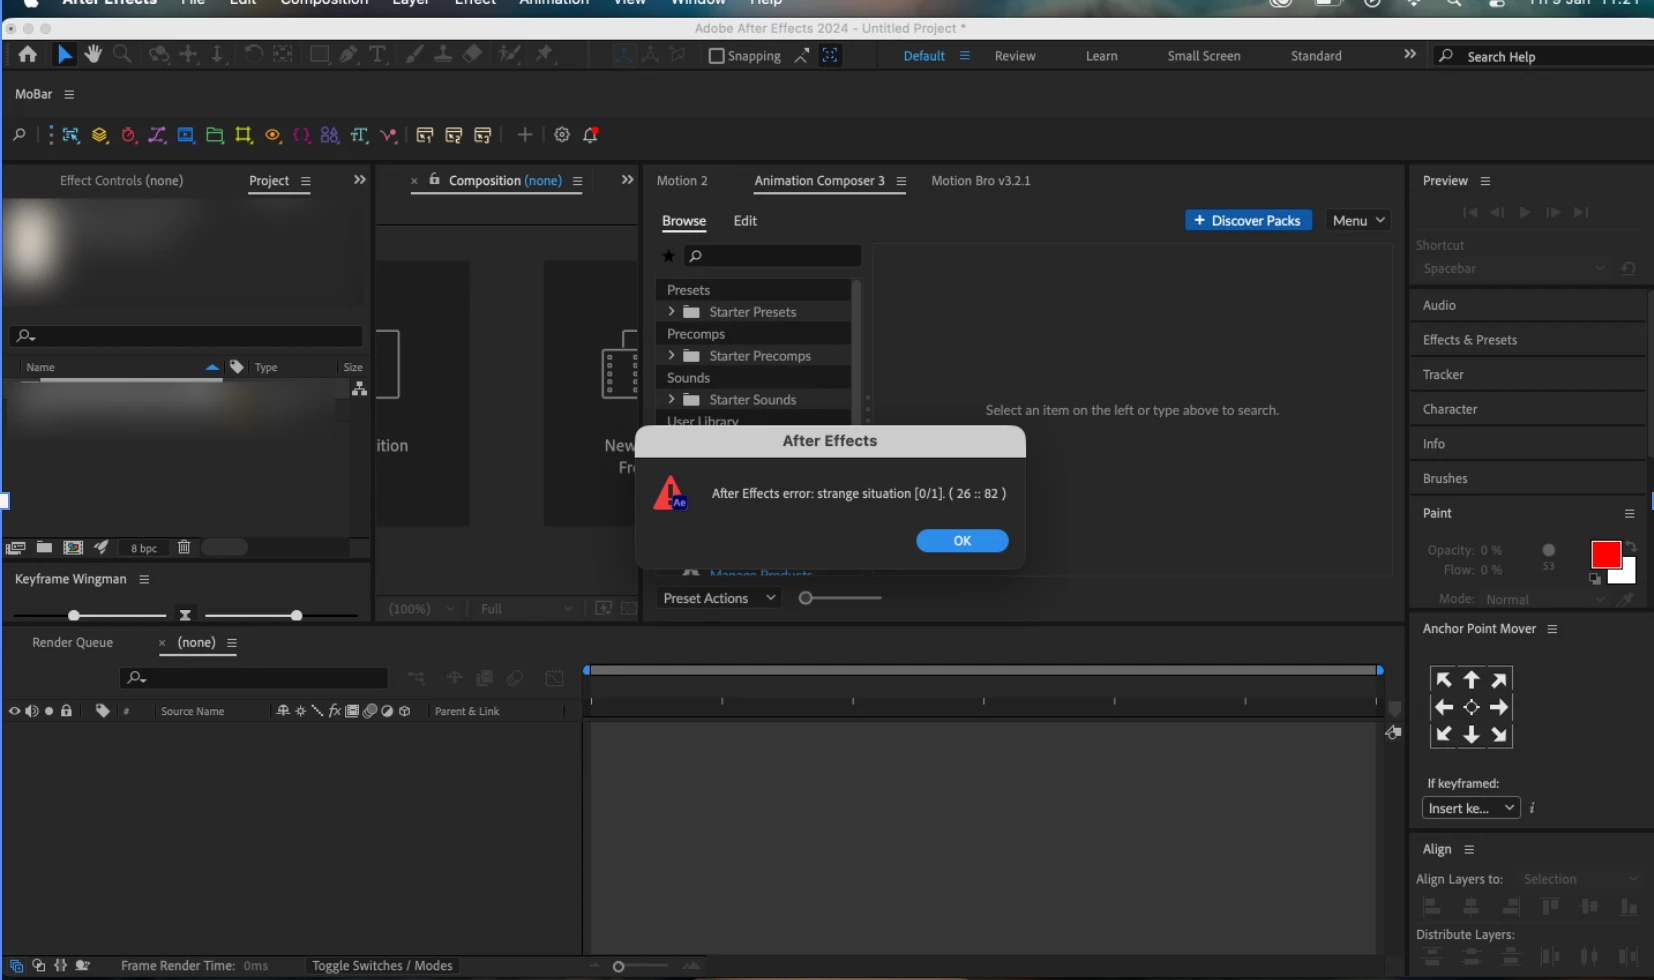Expand the Starter Presets folder

671,312
